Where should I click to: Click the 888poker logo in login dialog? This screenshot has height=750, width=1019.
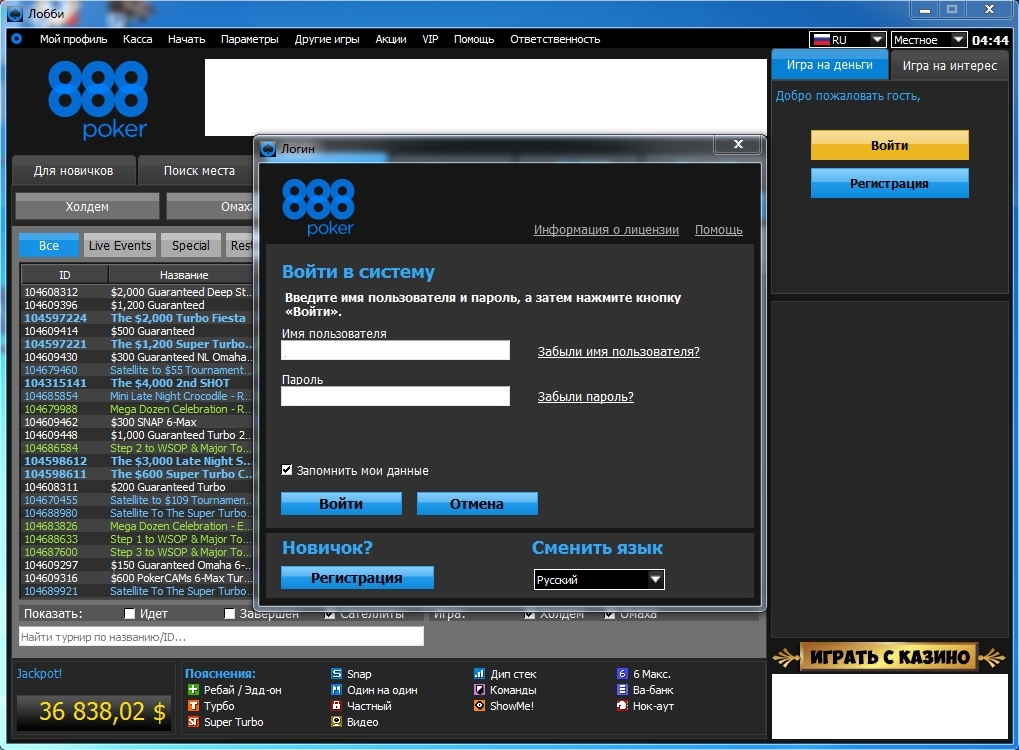[318, 207]
